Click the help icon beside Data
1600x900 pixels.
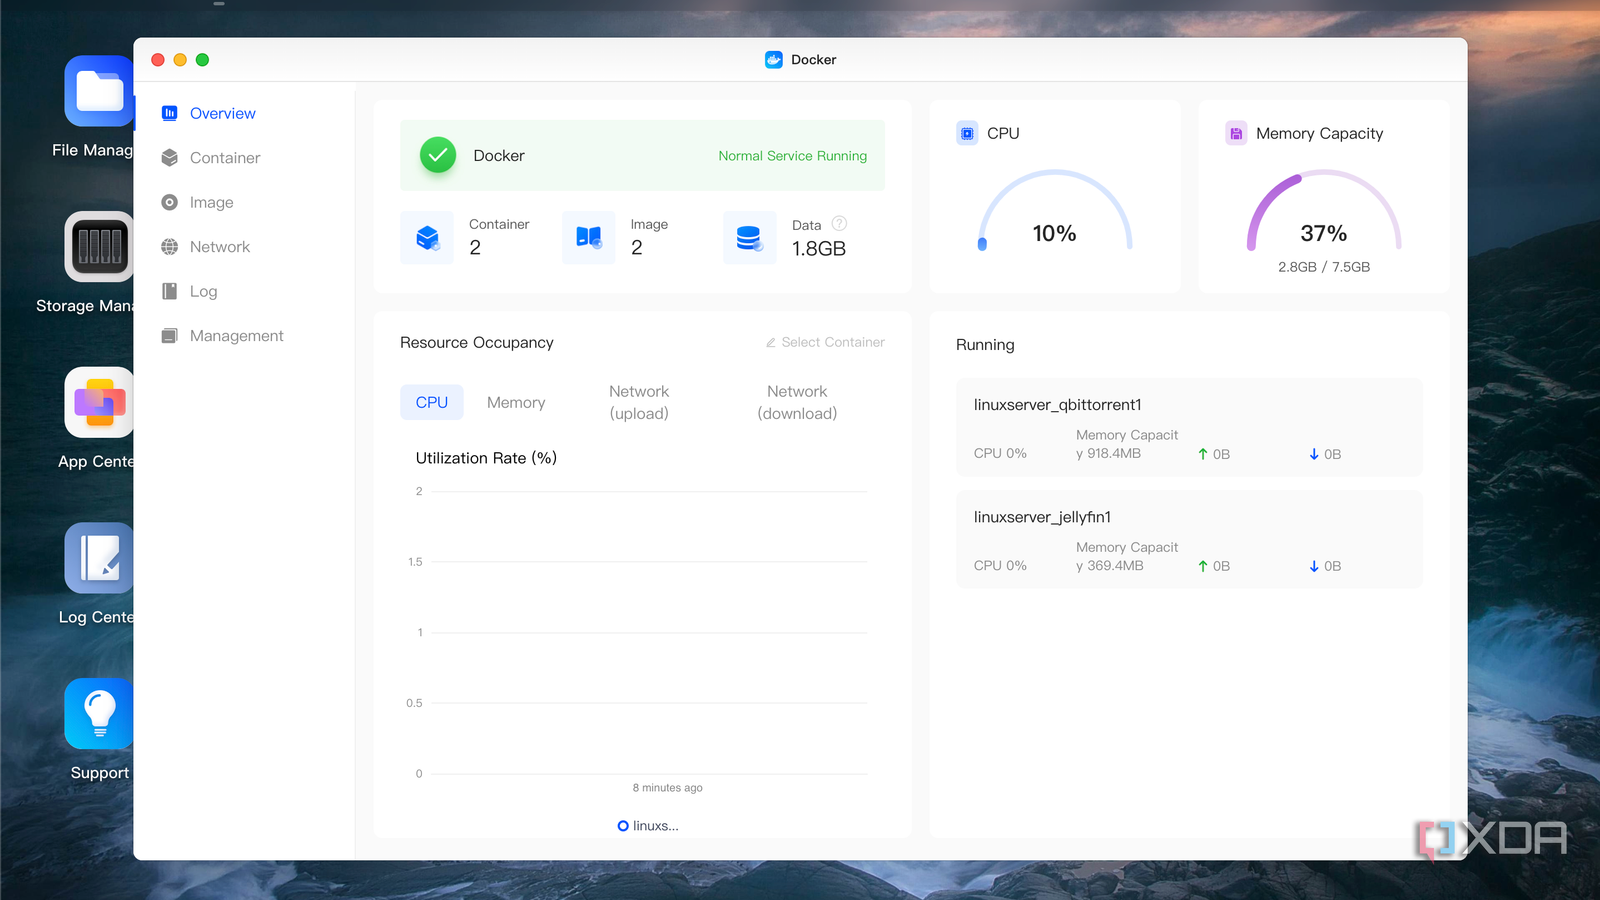pyautogui.click(x=839, y=224)
